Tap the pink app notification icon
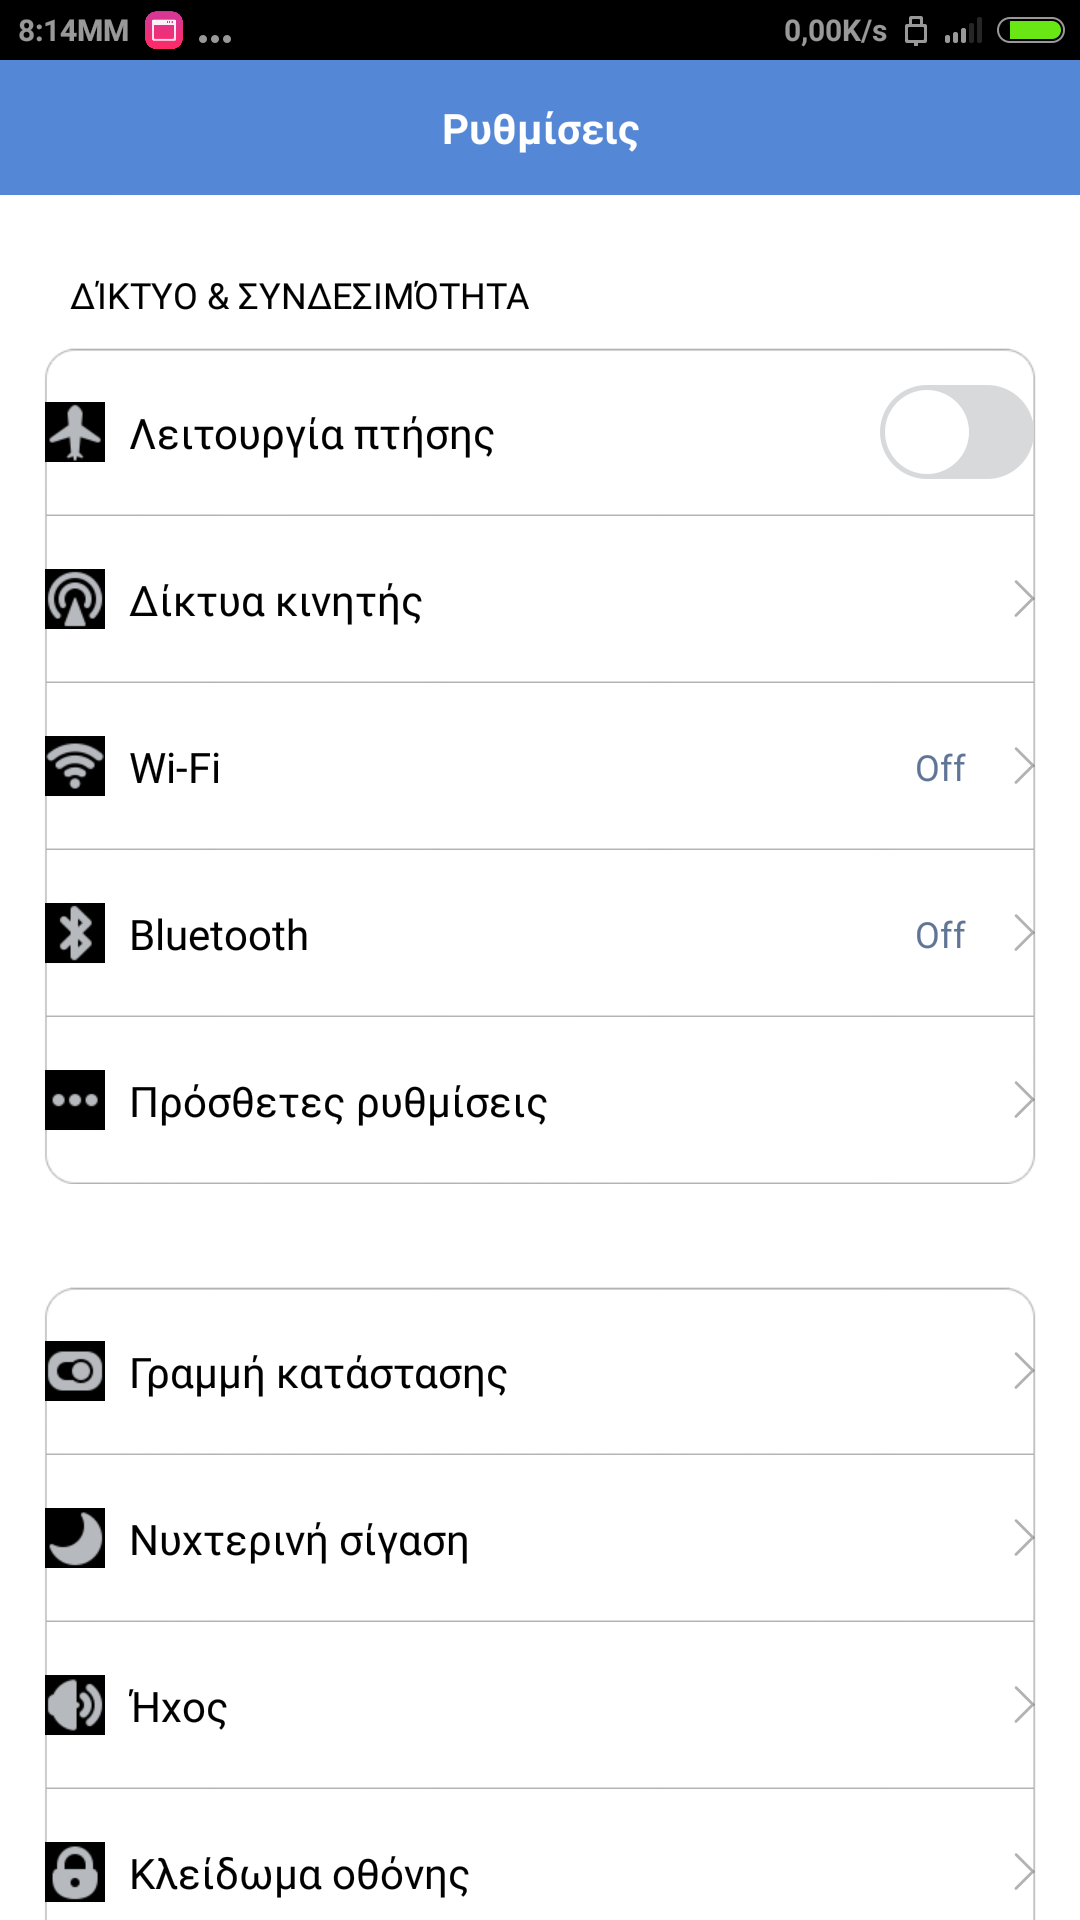 click(164, 31)
